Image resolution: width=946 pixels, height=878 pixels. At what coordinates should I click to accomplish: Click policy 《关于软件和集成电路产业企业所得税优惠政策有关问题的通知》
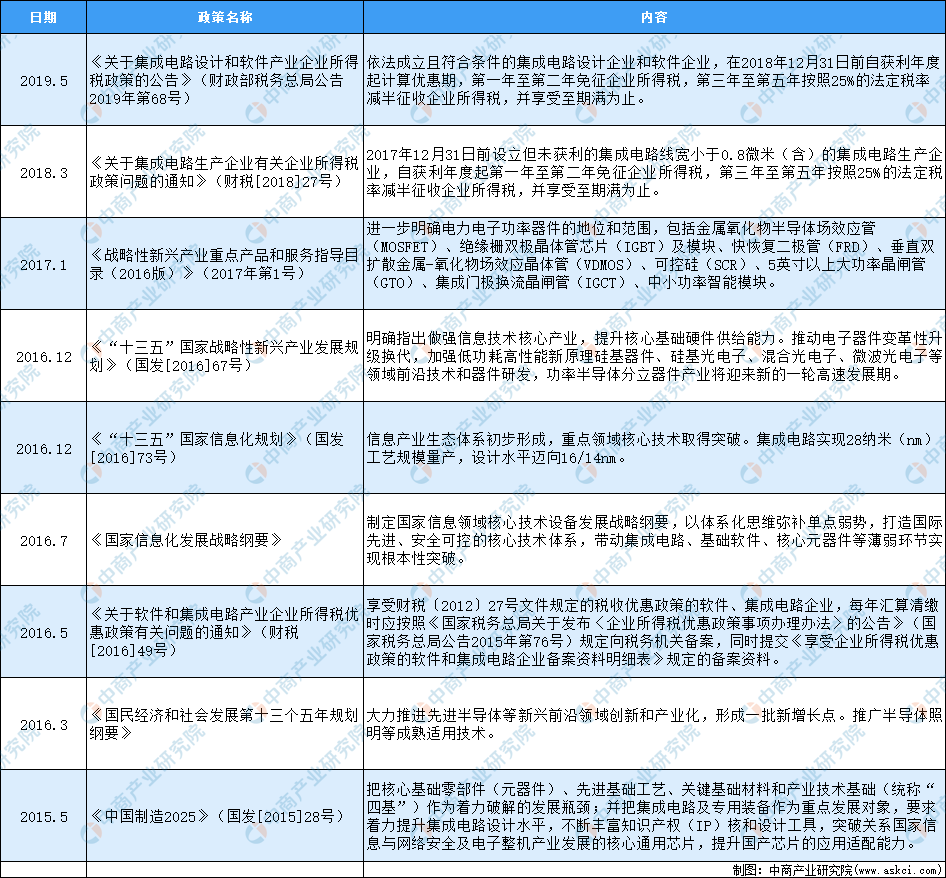[224, 632]
